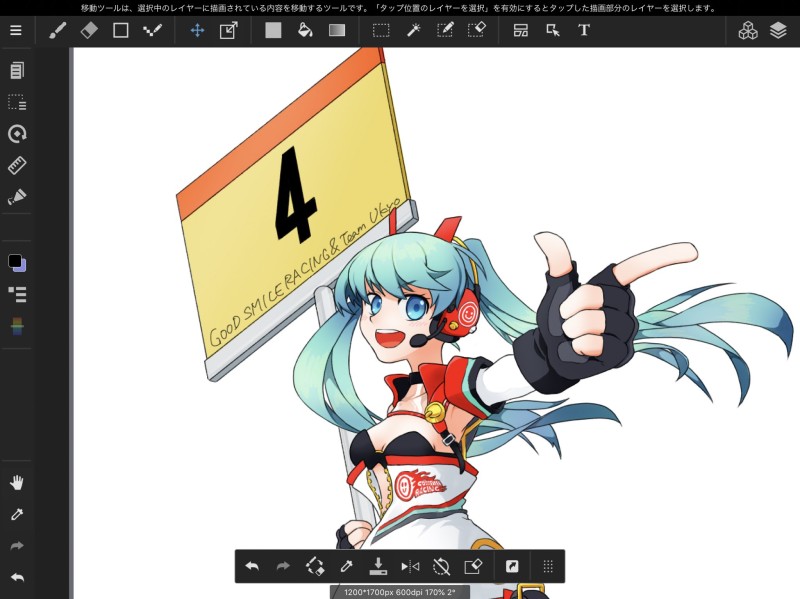
Task: Select the panel divide tool
Action: (x=521, y=31)
